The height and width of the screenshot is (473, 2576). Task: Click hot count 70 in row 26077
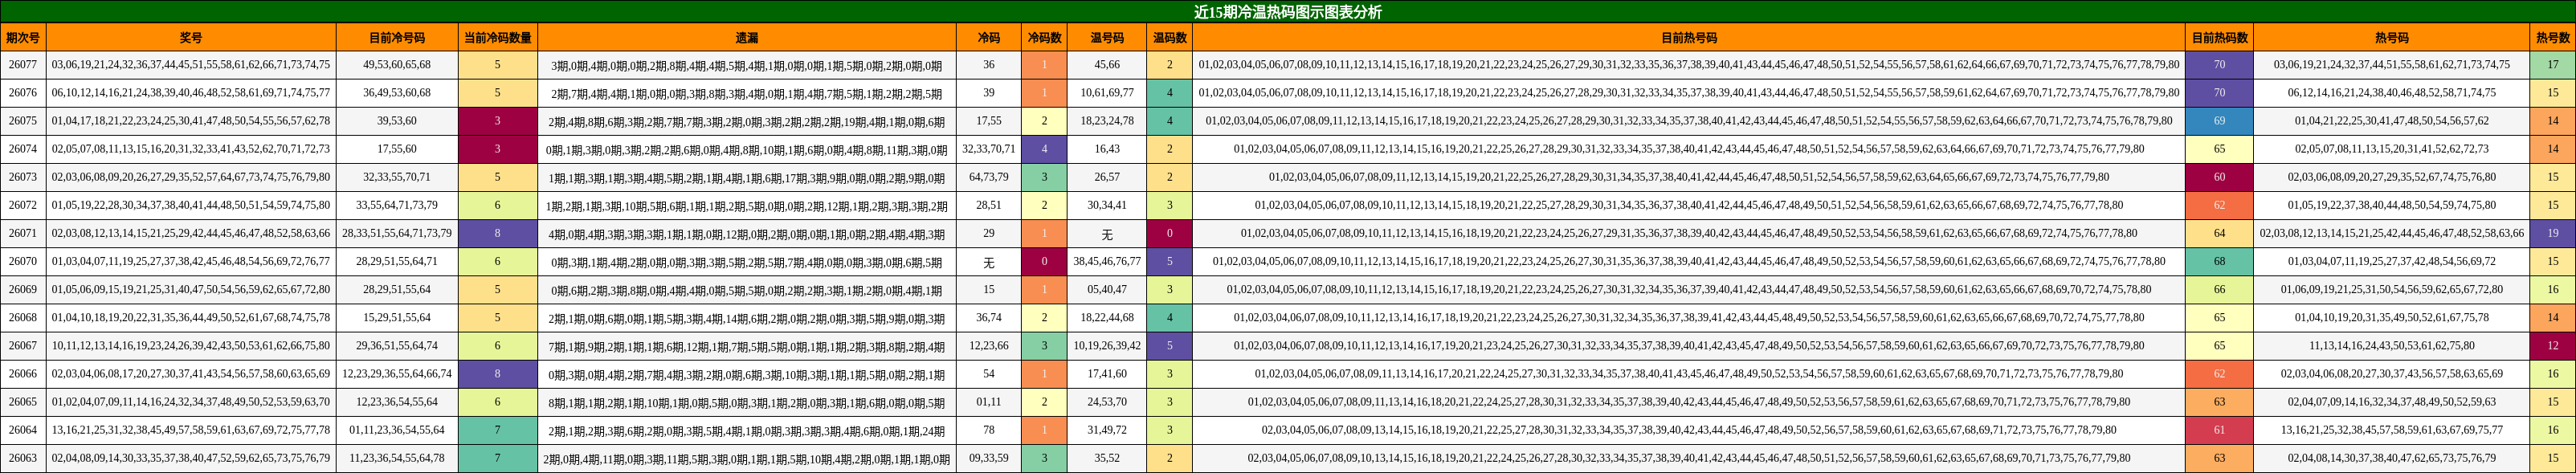click(2220, 65)
